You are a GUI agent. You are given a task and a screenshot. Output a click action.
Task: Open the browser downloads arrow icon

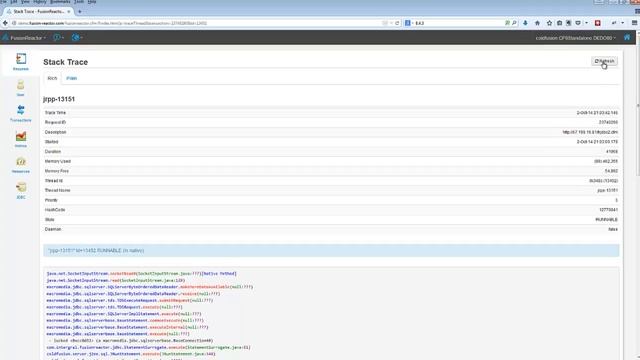[x=525, y=23]
